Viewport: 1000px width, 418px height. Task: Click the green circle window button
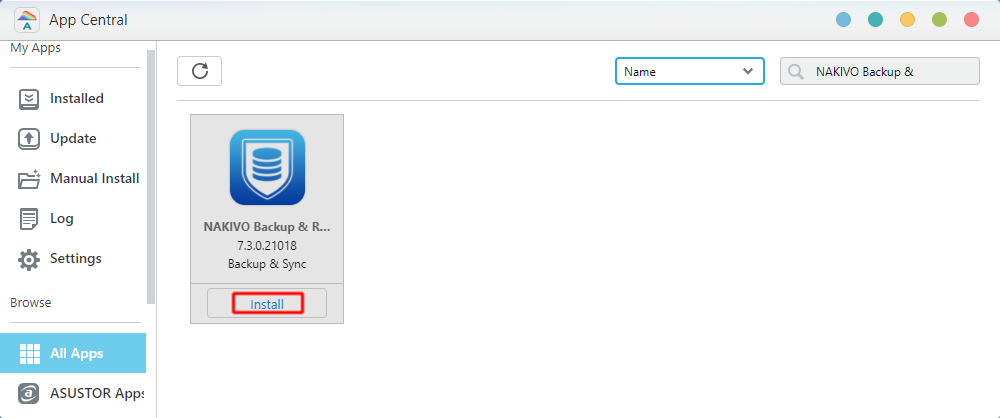(x=939, y=20)
